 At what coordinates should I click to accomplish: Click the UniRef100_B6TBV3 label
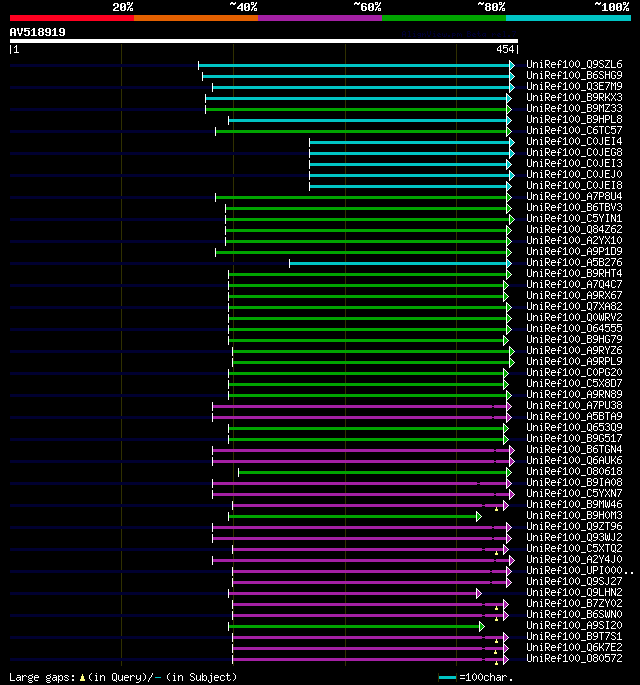[x=574, y=208]
